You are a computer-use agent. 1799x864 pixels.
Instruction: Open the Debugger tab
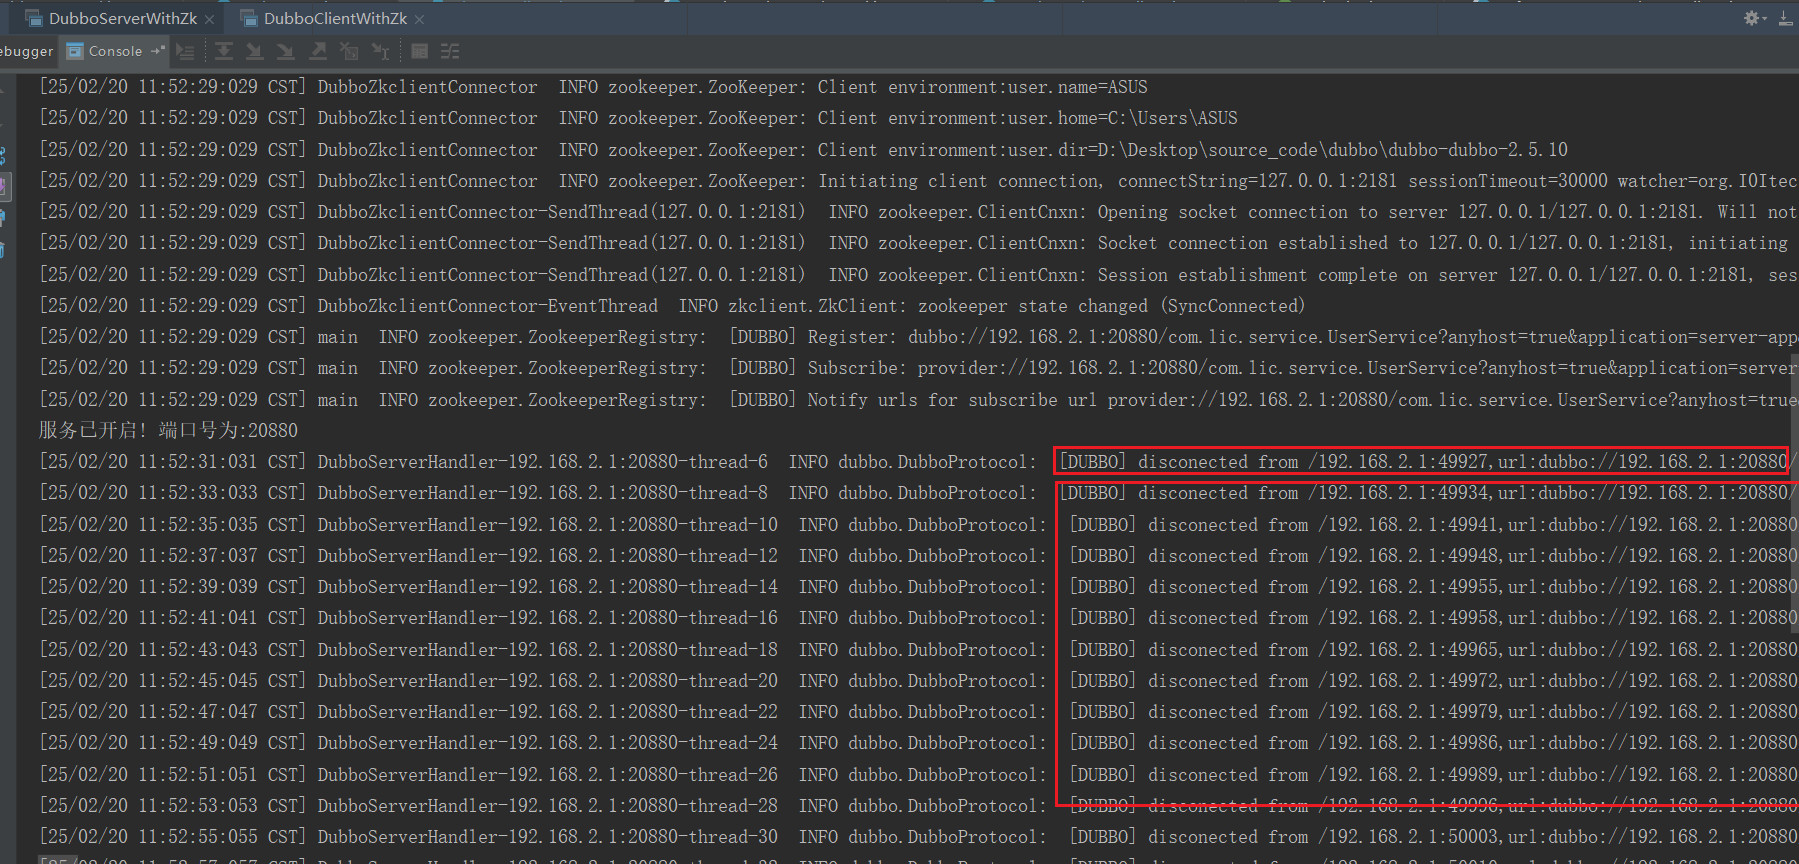click(27, 51)
